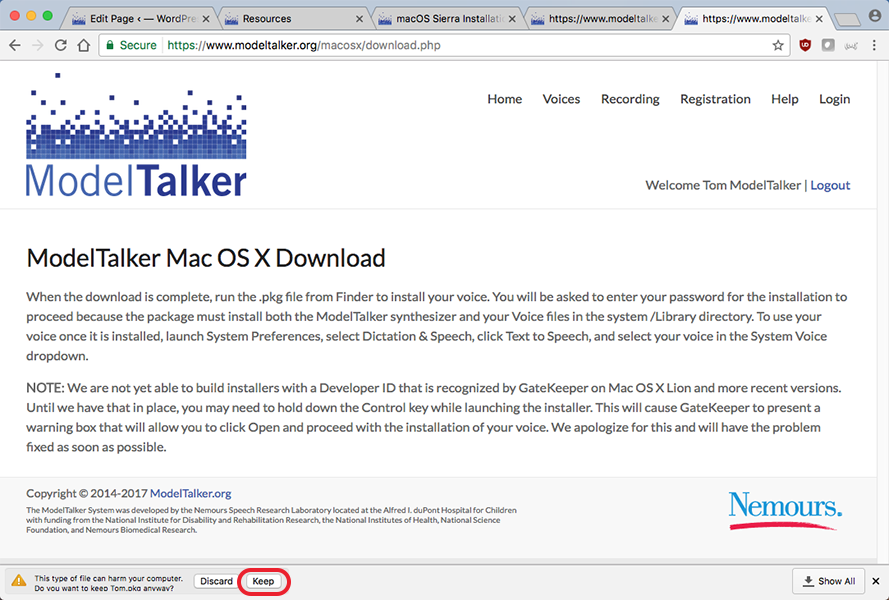Image resolution: width=889 pixels, height=600 pixels.
Task: Click the download warning triangle icon
Action: [19, 580]
